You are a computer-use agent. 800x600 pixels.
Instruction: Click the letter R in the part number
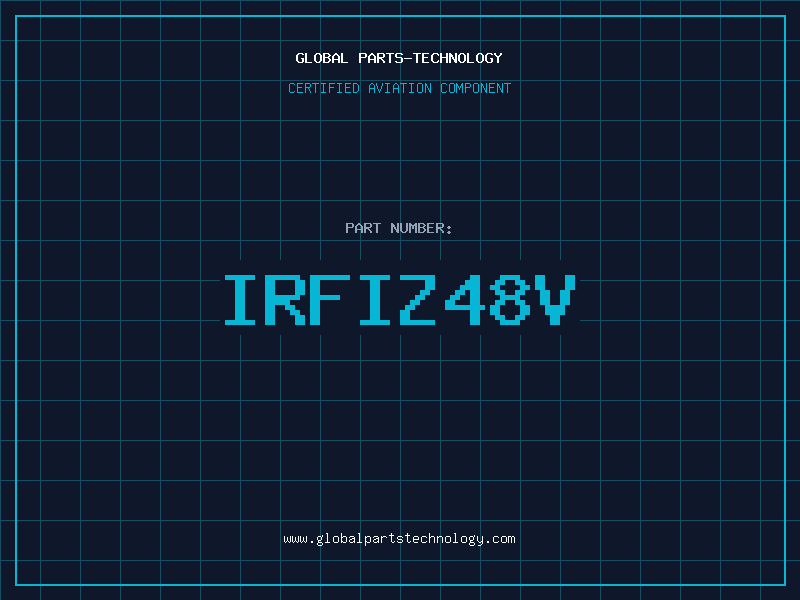[285, 300]
